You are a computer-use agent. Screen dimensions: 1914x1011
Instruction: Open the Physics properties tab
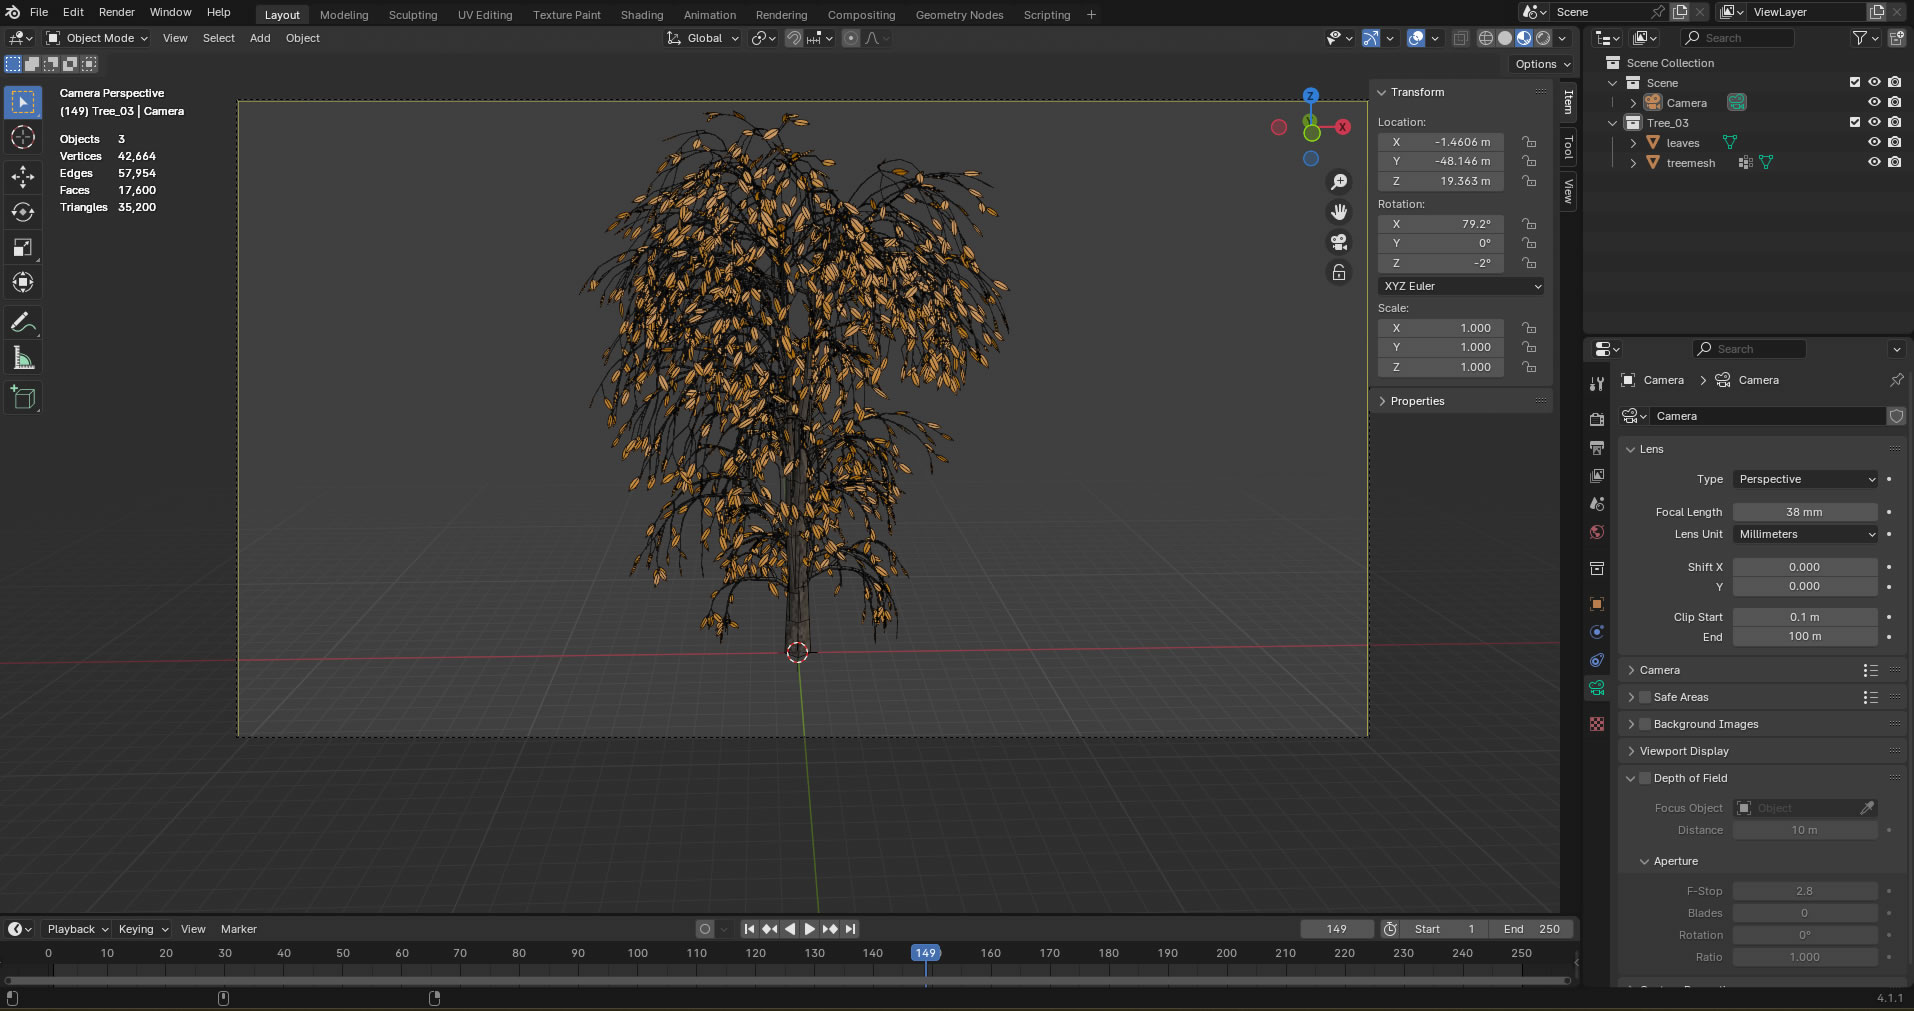[1597, 631]
